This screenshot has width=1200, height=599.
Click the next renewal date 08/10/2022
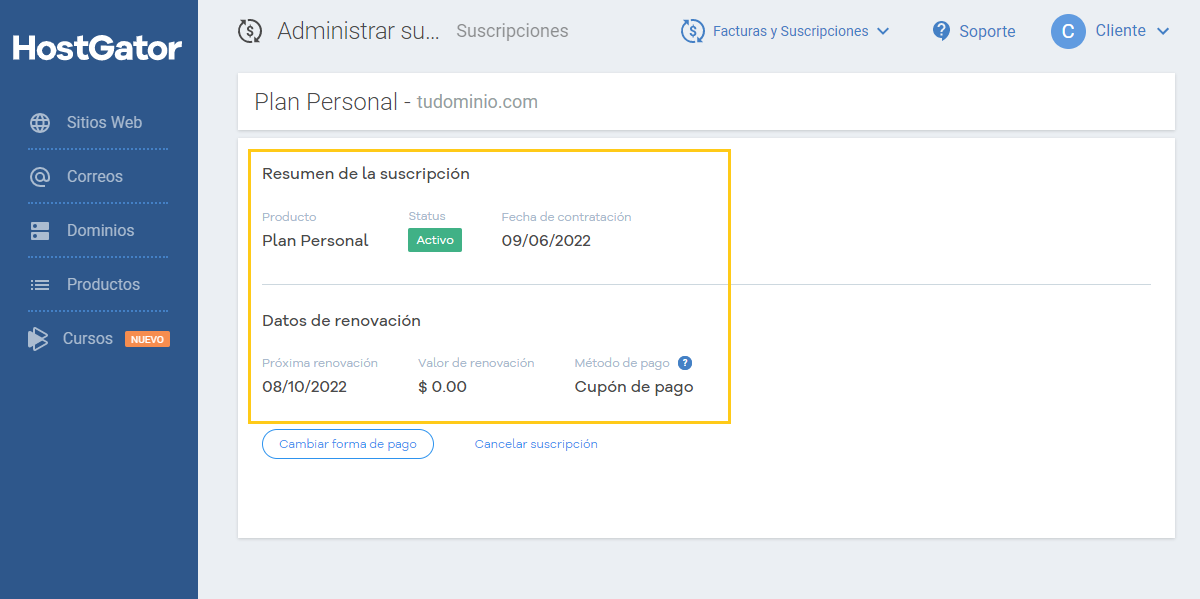(x=304, y=387)
